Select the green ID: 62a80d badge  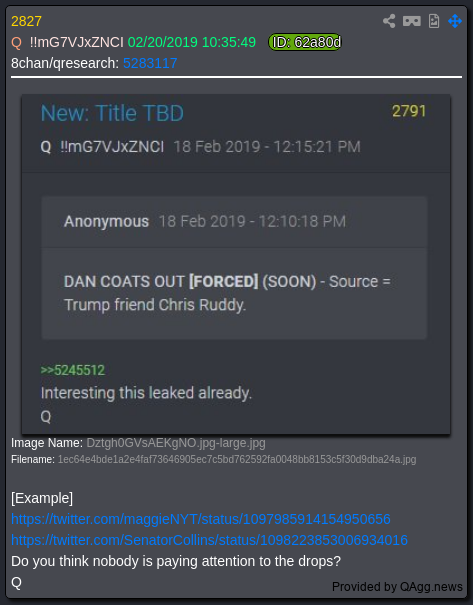pos(305,42)
